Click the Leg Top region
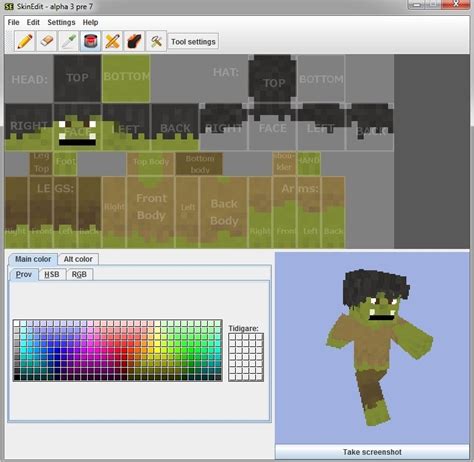This screenshot has height=462, width=474. pyautogui.click(x=41, y=164)
